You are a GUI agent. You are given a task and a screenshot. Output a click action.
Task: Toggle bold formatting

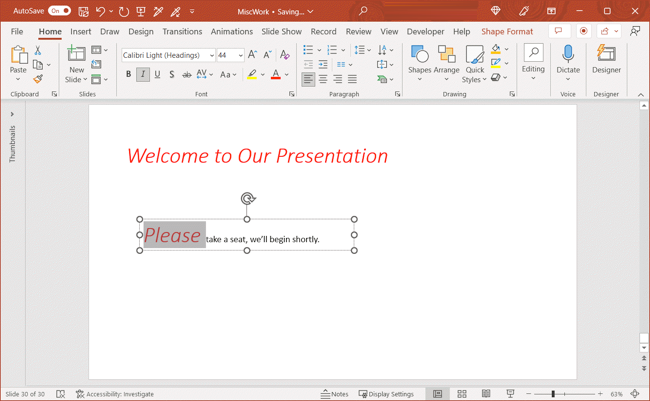point(128,75)
